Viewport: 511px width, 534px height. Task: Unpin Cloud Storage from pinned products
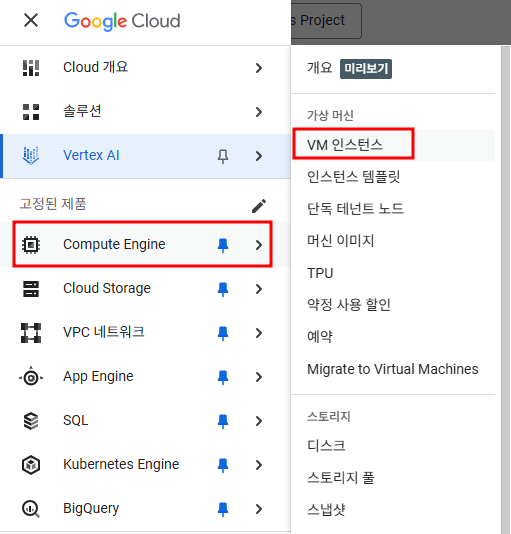tap(223, 289)
